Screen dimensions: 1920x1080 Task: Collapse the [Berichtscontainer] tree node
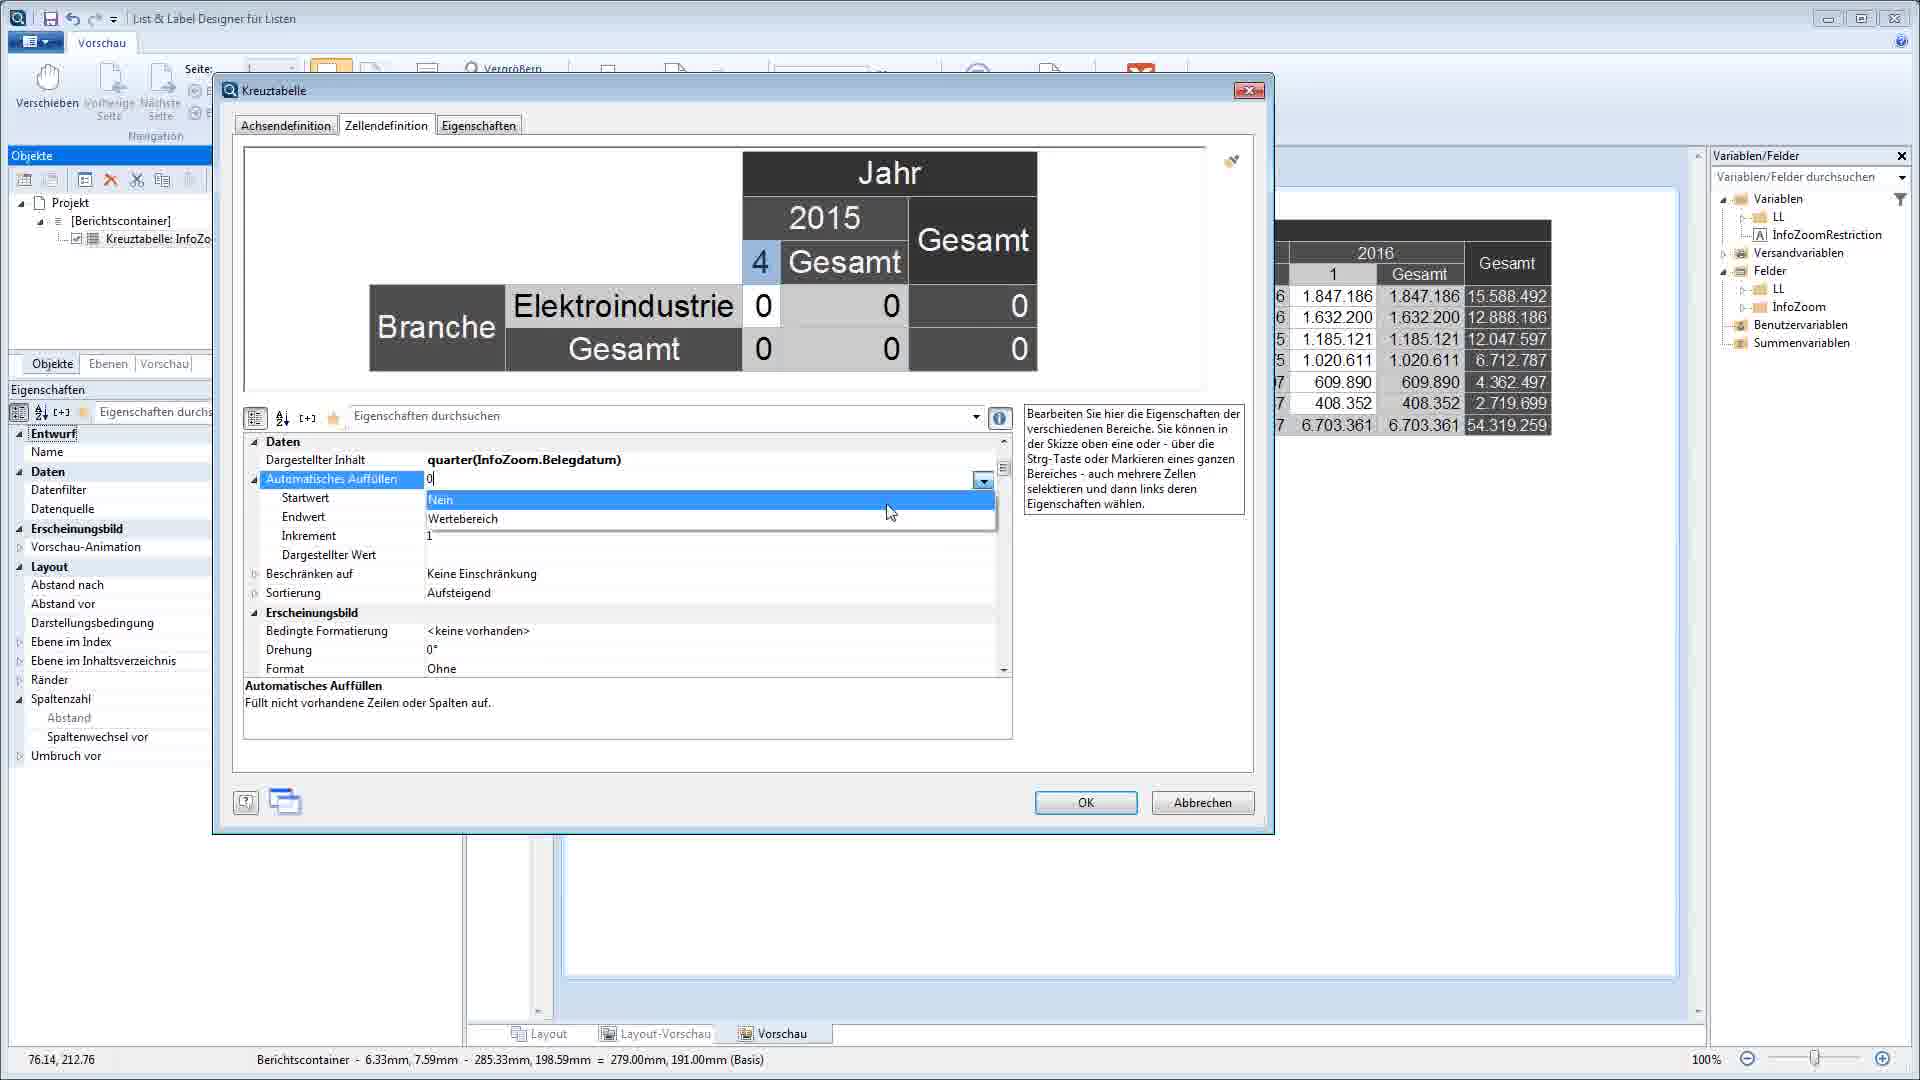point(40,221)
